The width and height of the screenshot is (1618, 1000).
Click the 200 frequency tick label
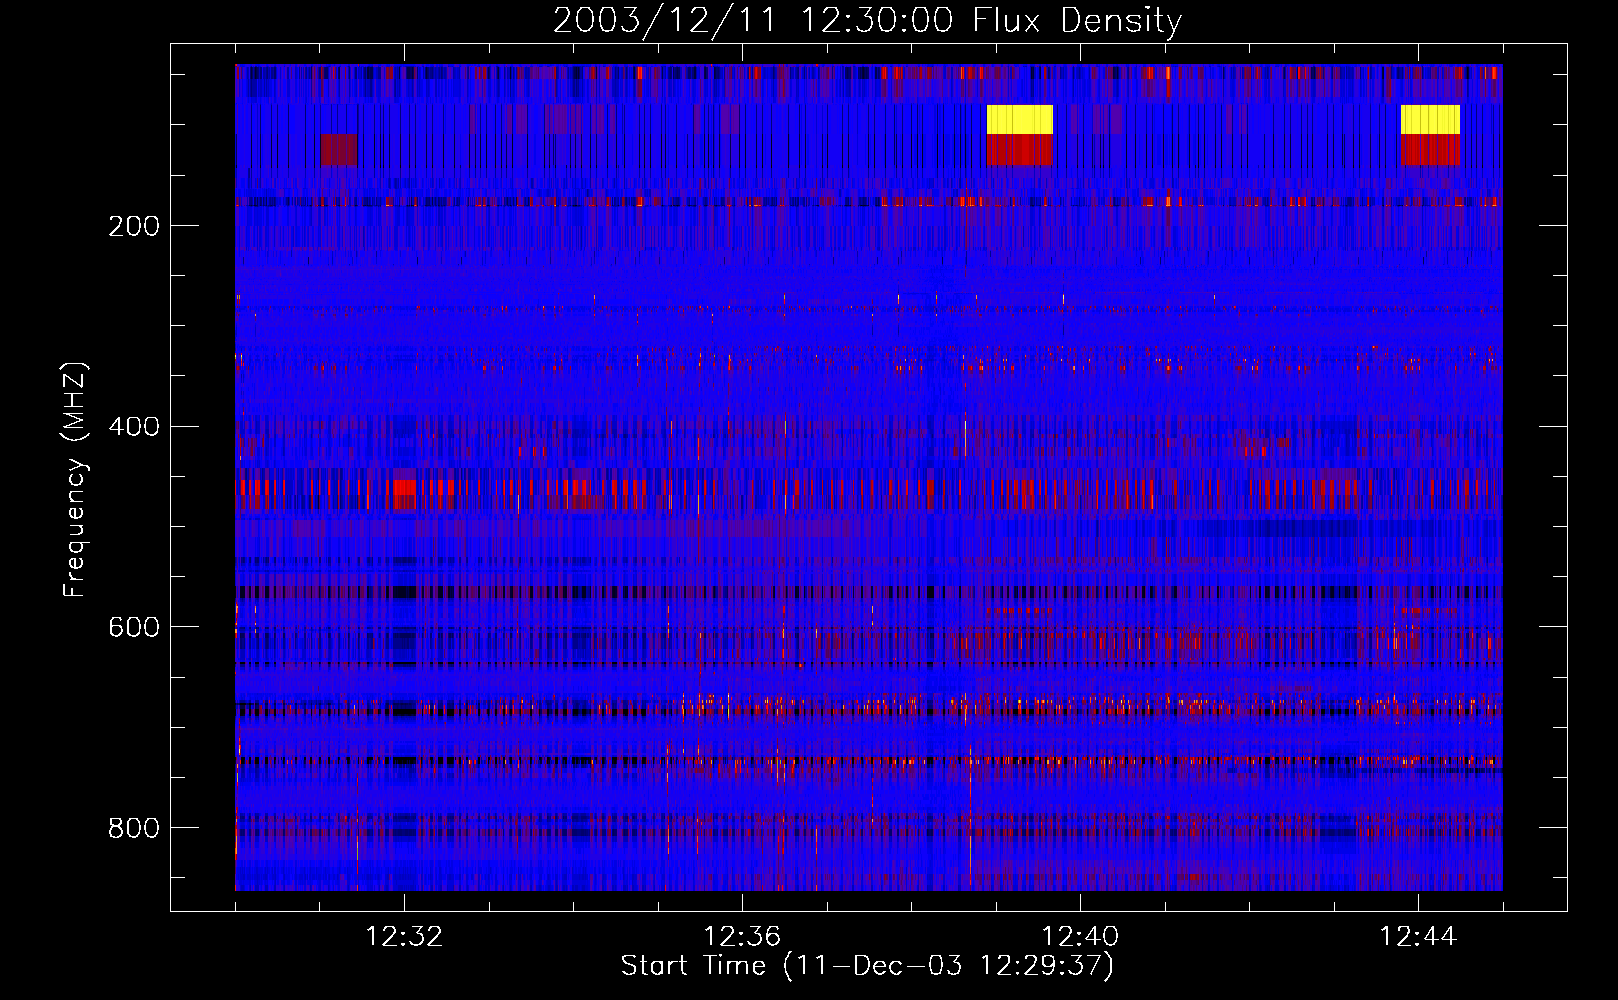point(134,226)
